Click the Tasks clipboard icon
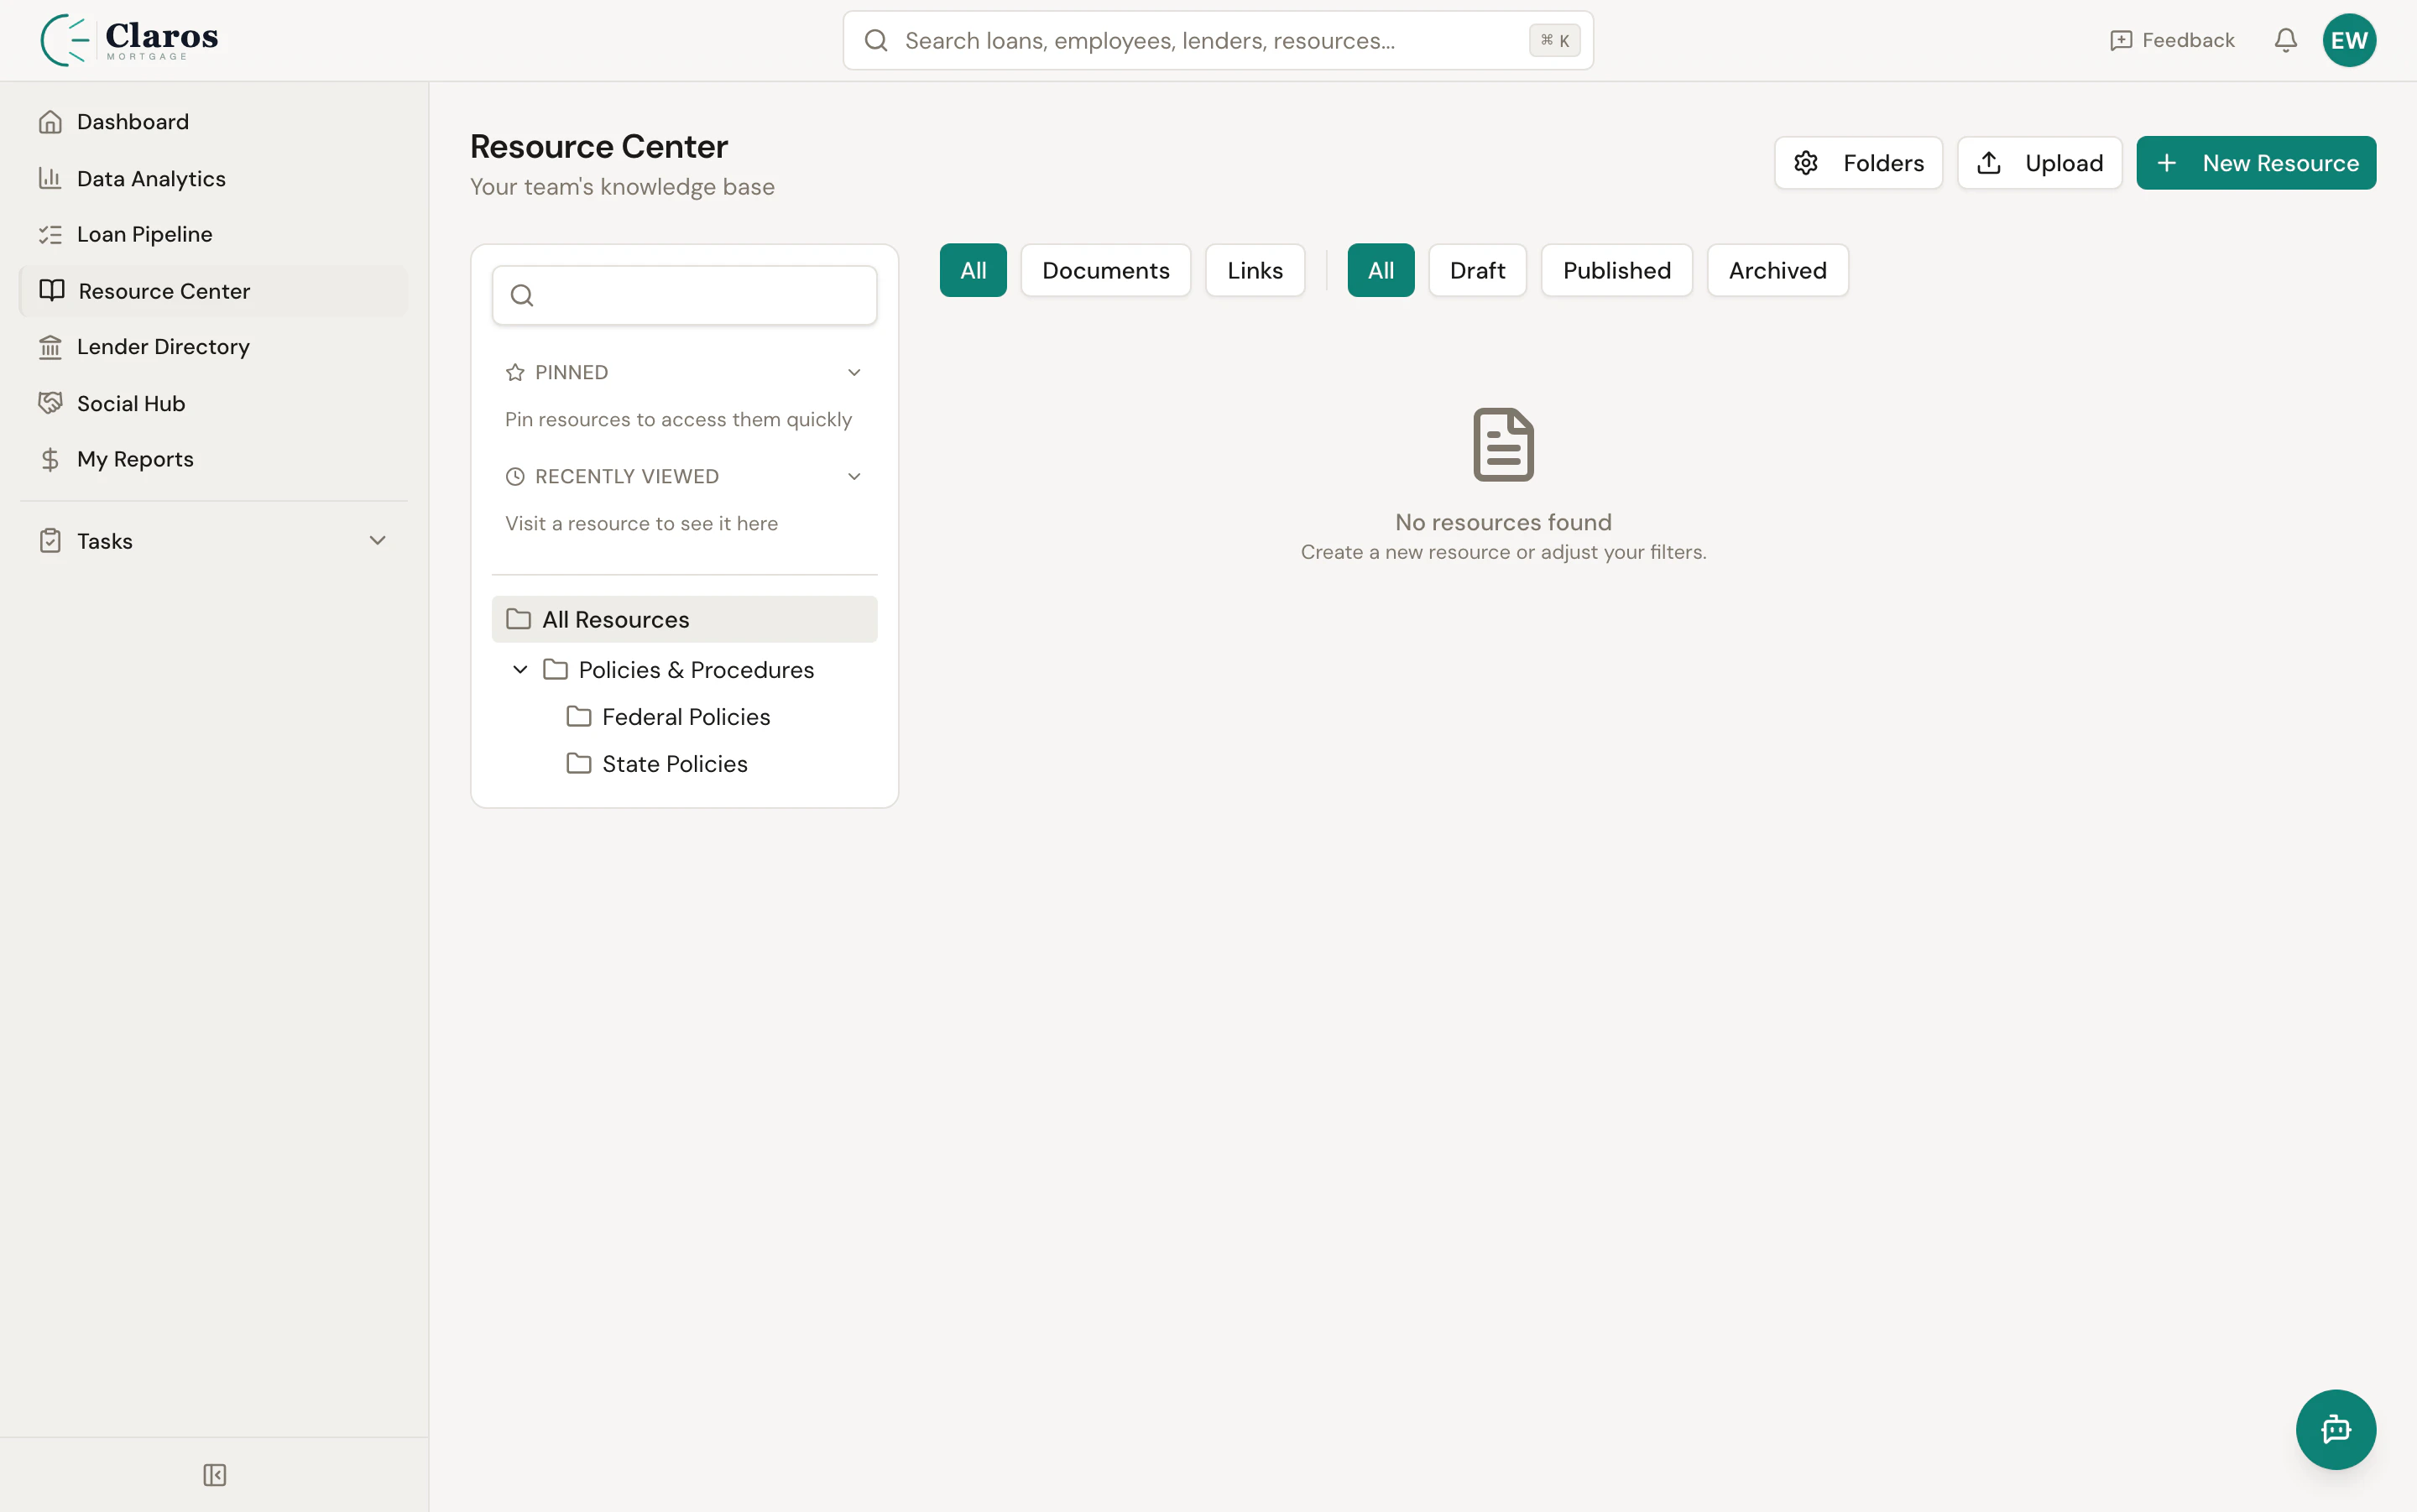 pyautogui.click(x=49, y=541)
